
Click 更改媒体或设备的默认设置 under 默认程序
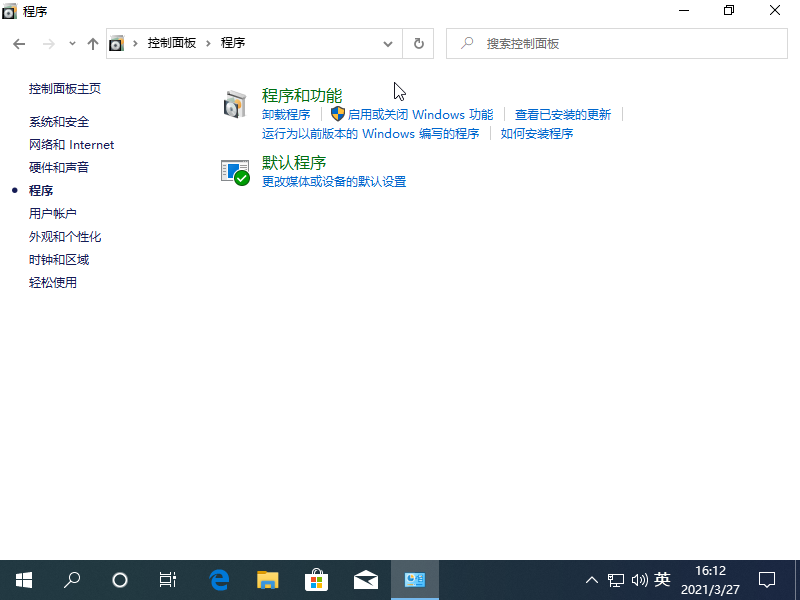click(331, 181)
